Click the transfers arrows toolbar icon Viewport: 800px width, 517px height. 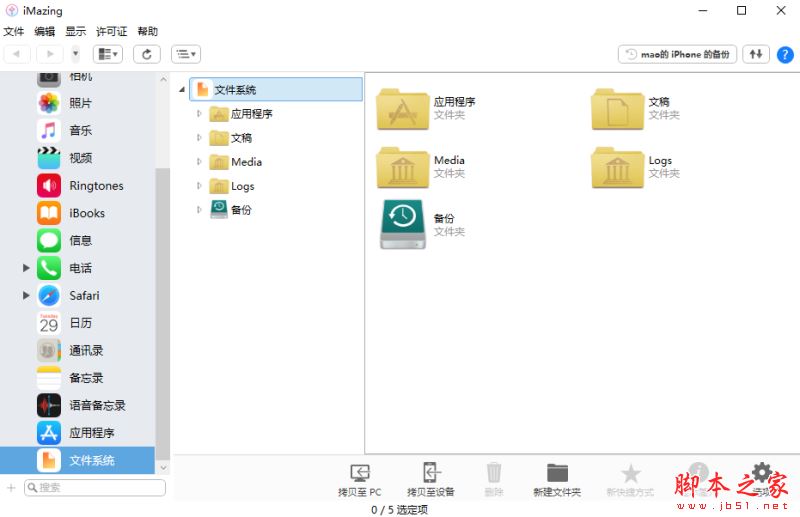756,54
